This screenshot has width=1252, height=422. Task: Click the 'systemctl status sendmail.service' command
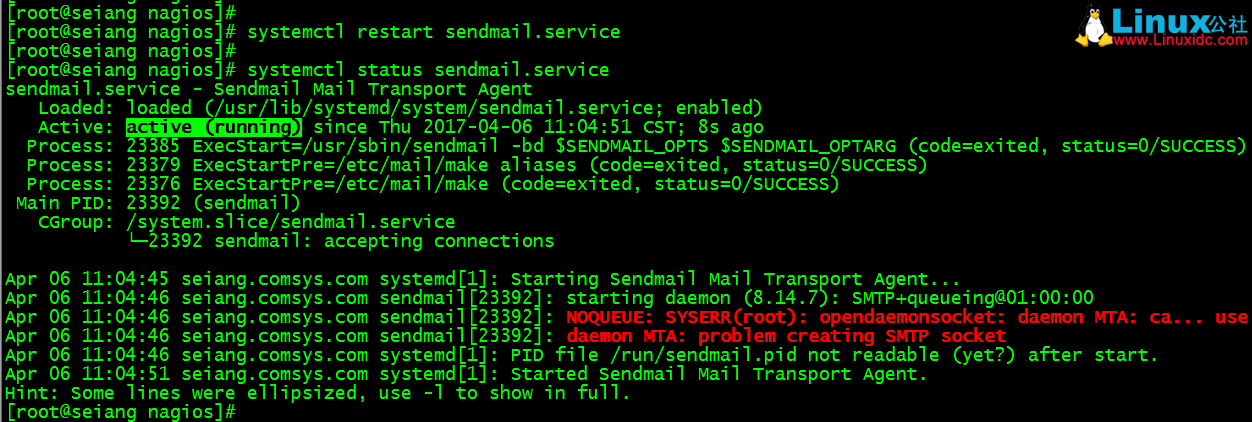(428, 70)
